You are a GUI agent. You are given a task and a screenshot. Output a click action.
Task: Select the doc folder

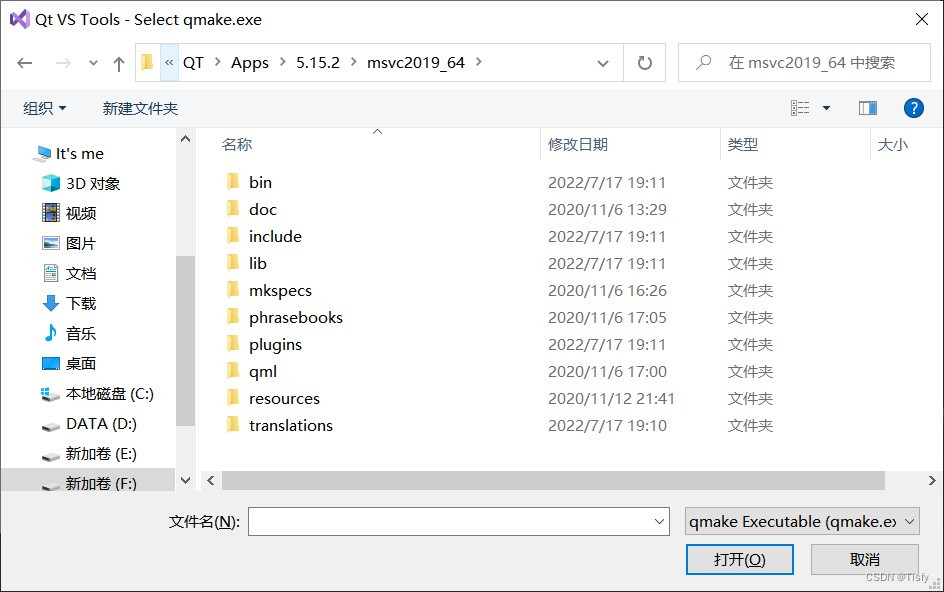click(262, 210)
